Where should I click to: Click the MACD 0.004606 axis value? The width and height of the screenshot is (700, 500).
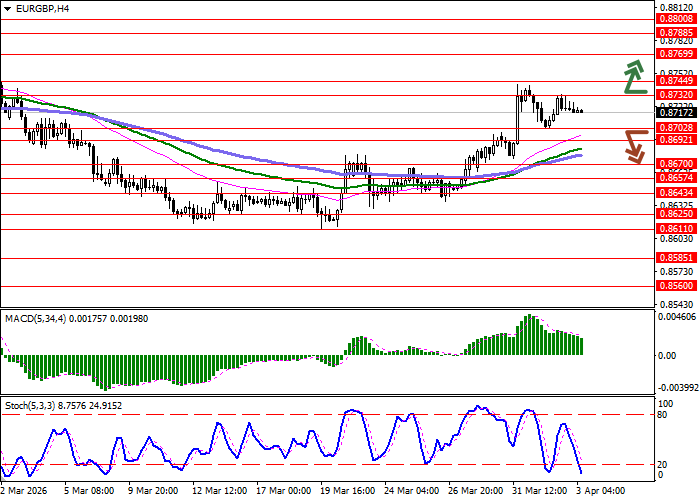coord(676,316)
